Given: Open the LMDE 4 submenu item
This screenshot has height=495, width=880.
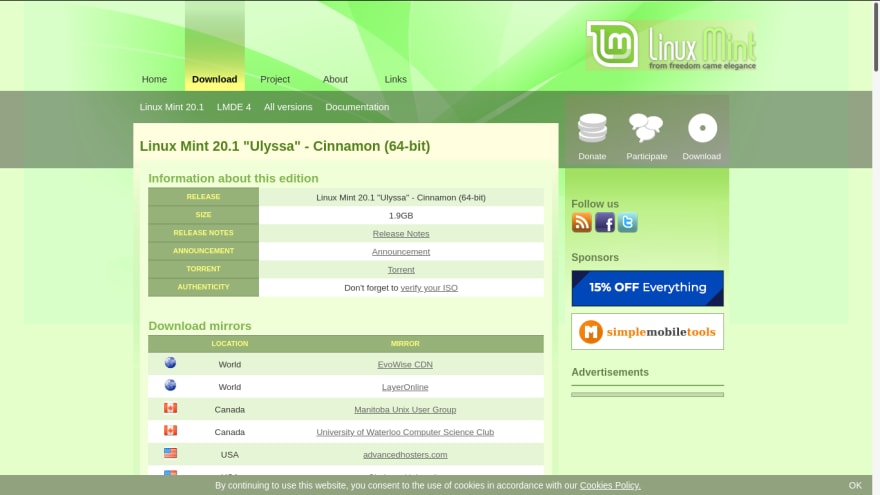Looking at the screenshot, I should pyautogui.click(x=234, y=107).
